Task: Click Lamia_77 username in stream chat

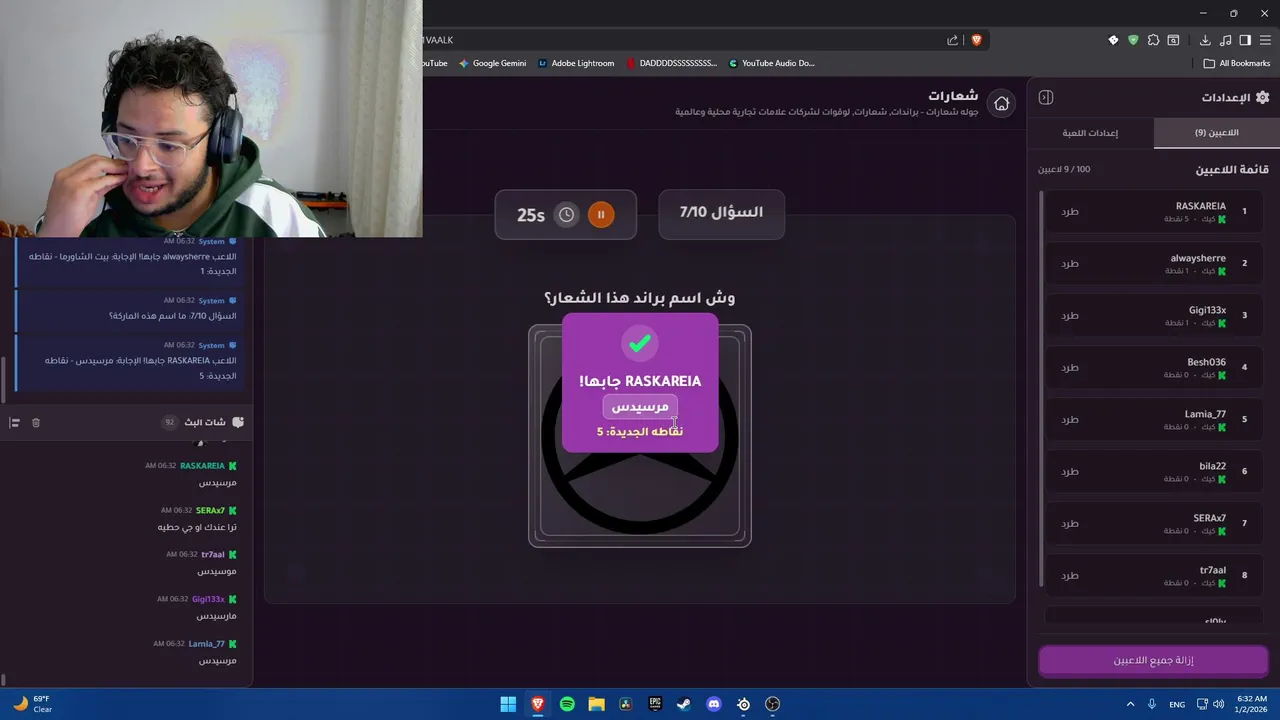Action: point(207,643)
